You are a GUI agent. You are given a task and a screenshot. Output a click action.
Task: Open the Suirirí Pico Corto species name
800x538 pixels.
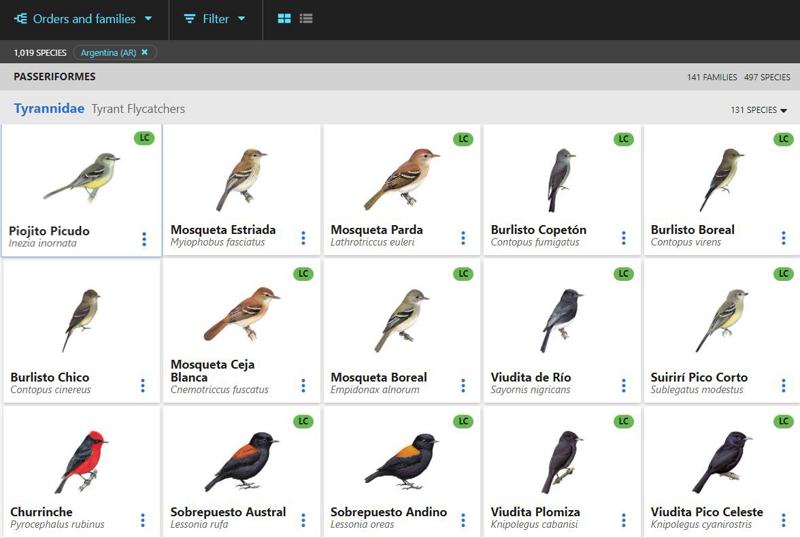coord(699,377)
